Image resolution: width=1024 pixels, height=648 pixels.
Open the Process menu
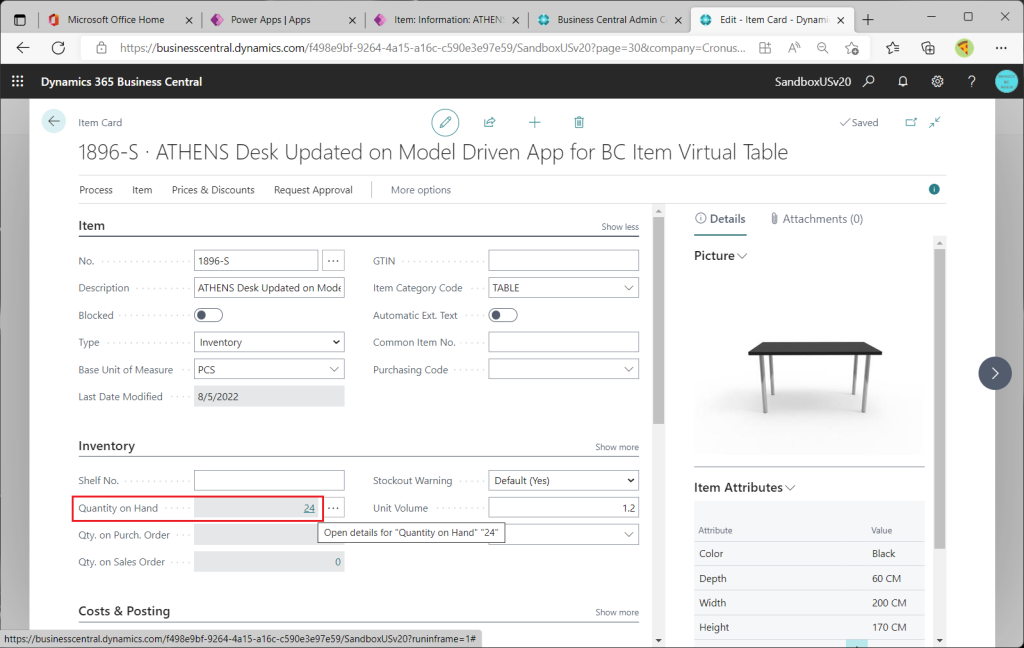click(x=95, y=189)
